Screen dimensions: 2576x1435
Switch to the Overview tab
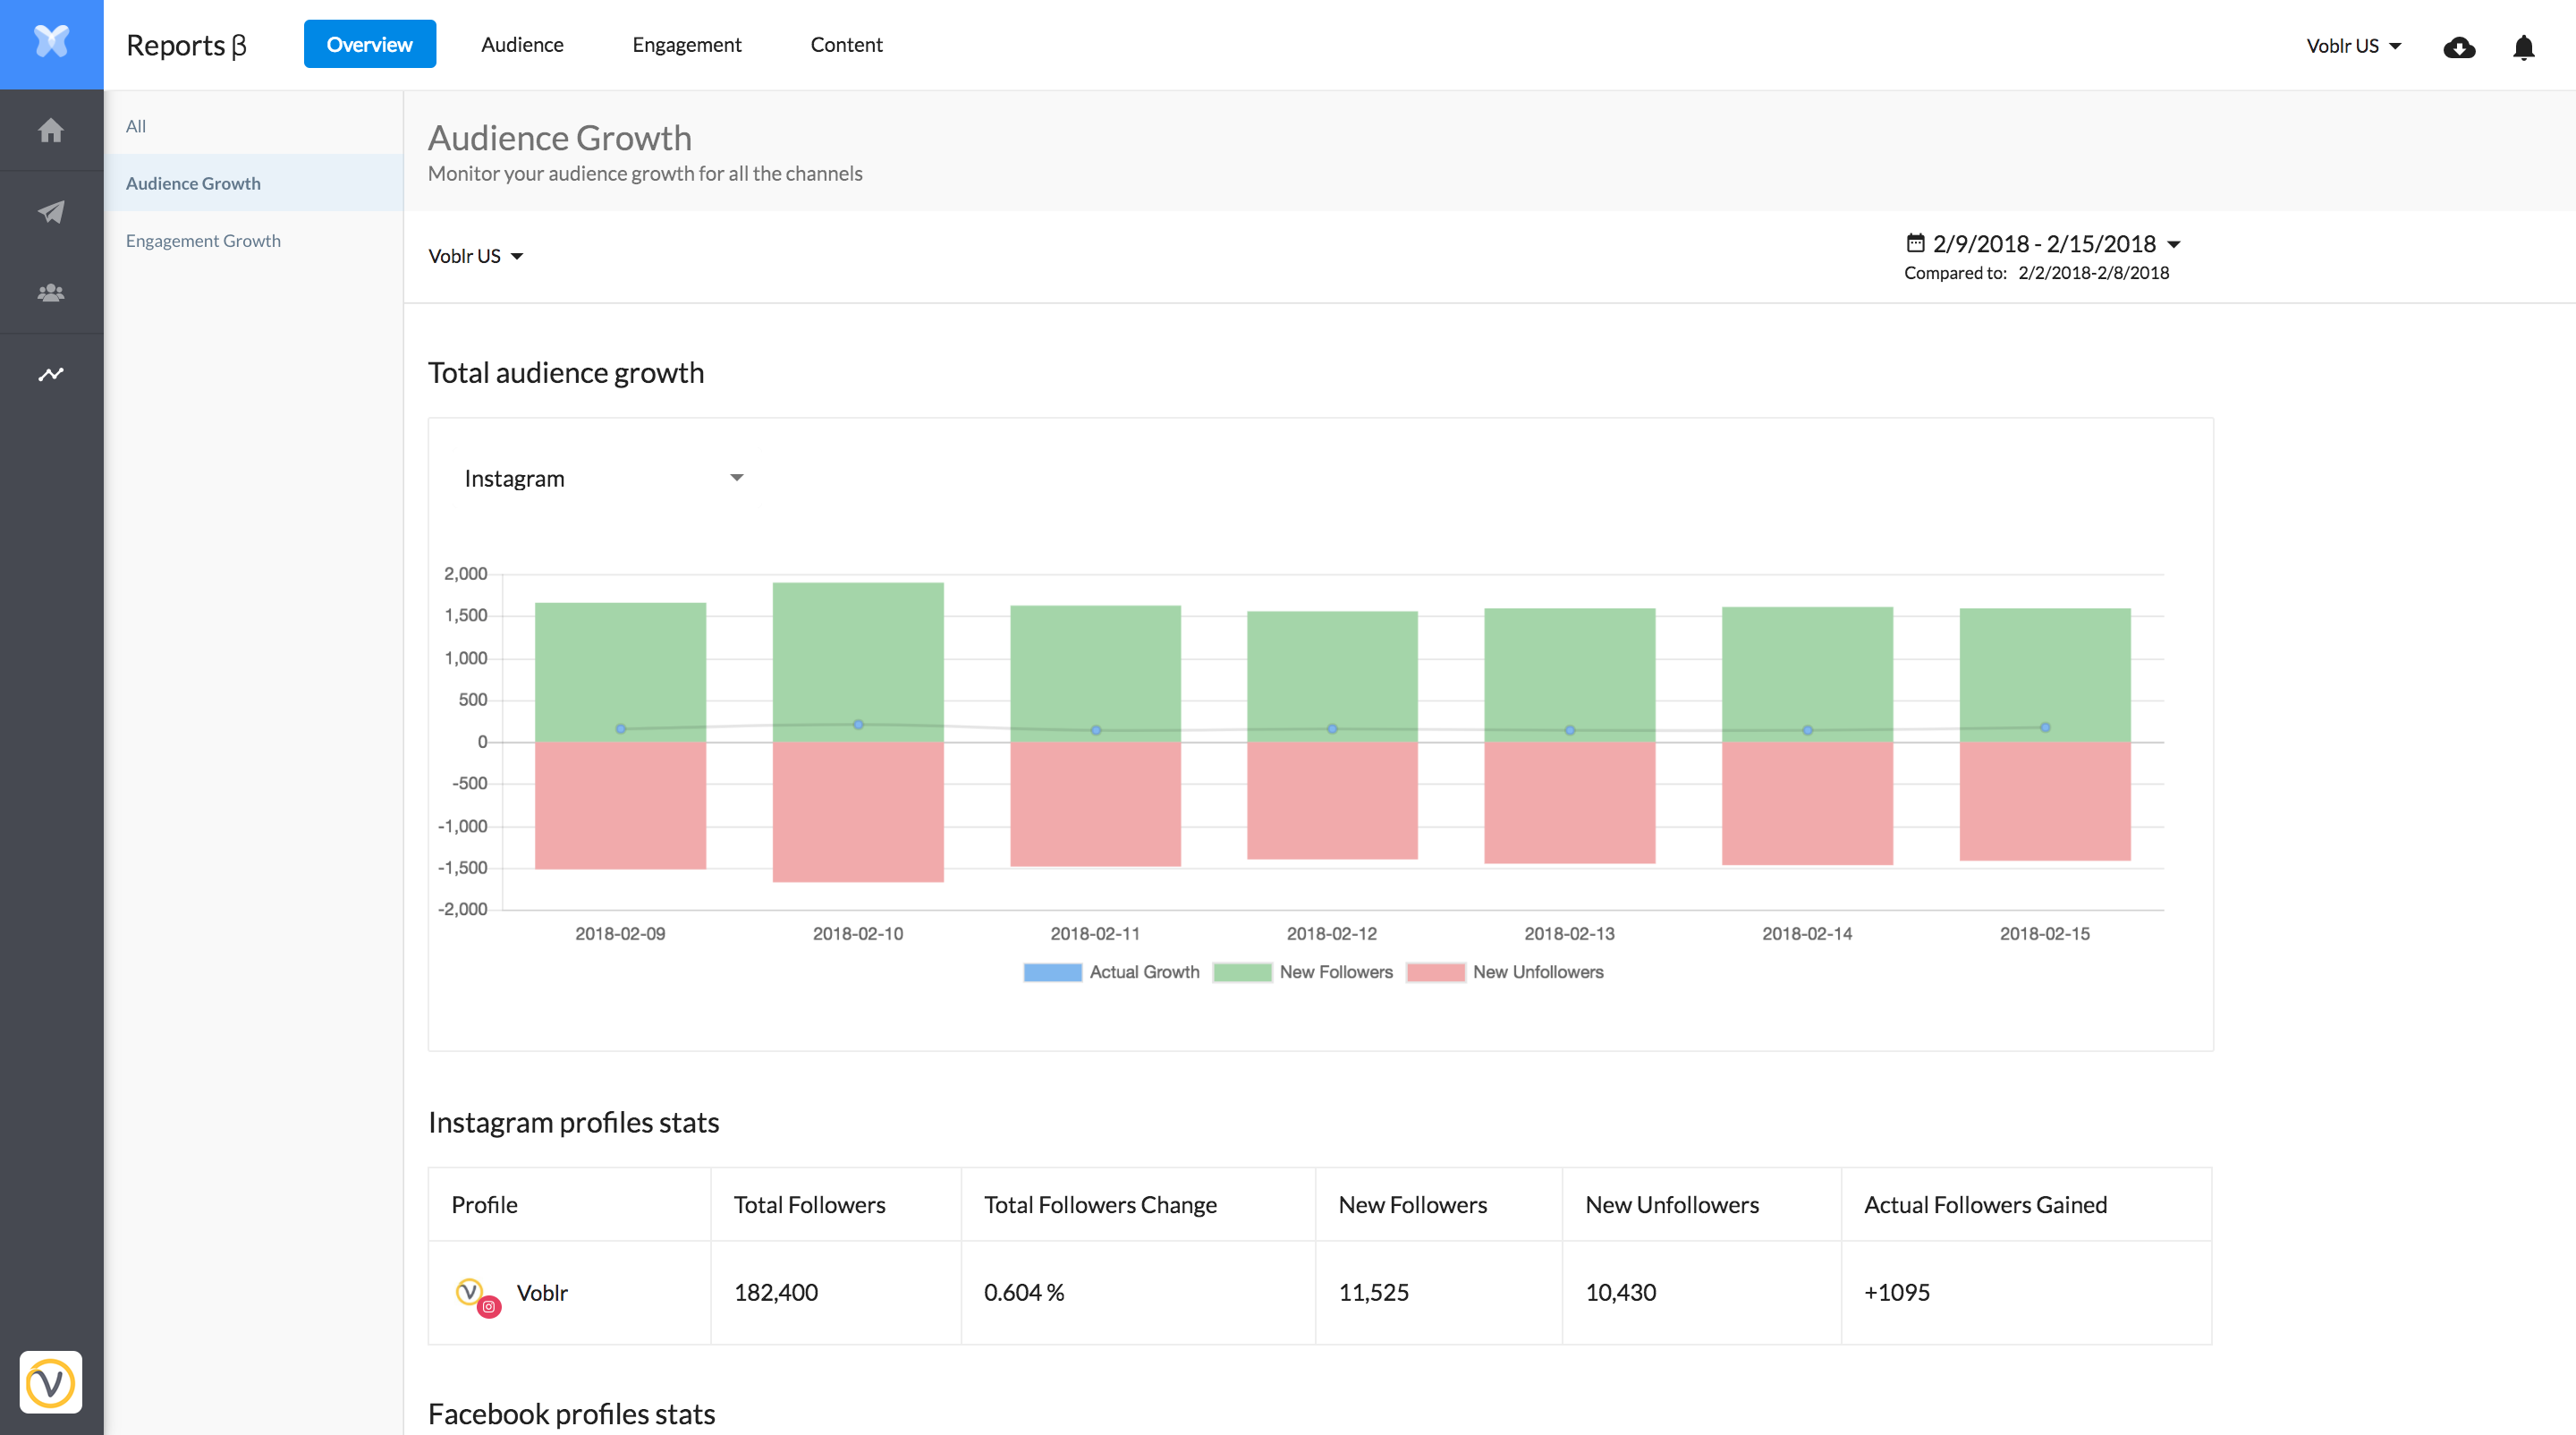(370, 44)
